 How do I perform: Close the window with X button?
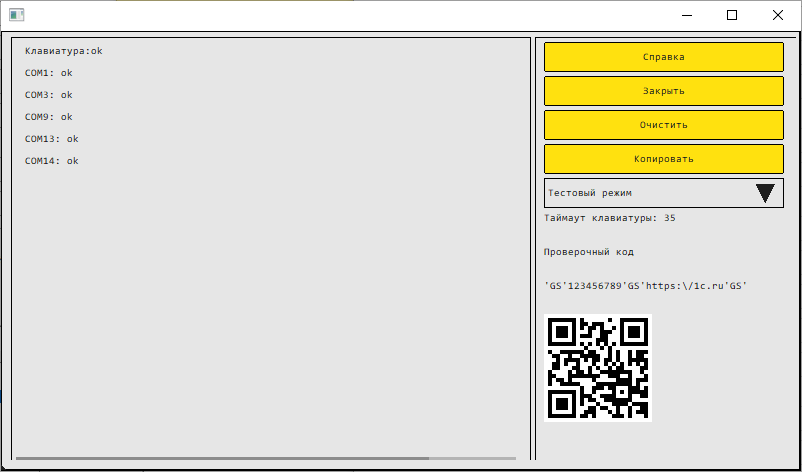click(777, 15)
